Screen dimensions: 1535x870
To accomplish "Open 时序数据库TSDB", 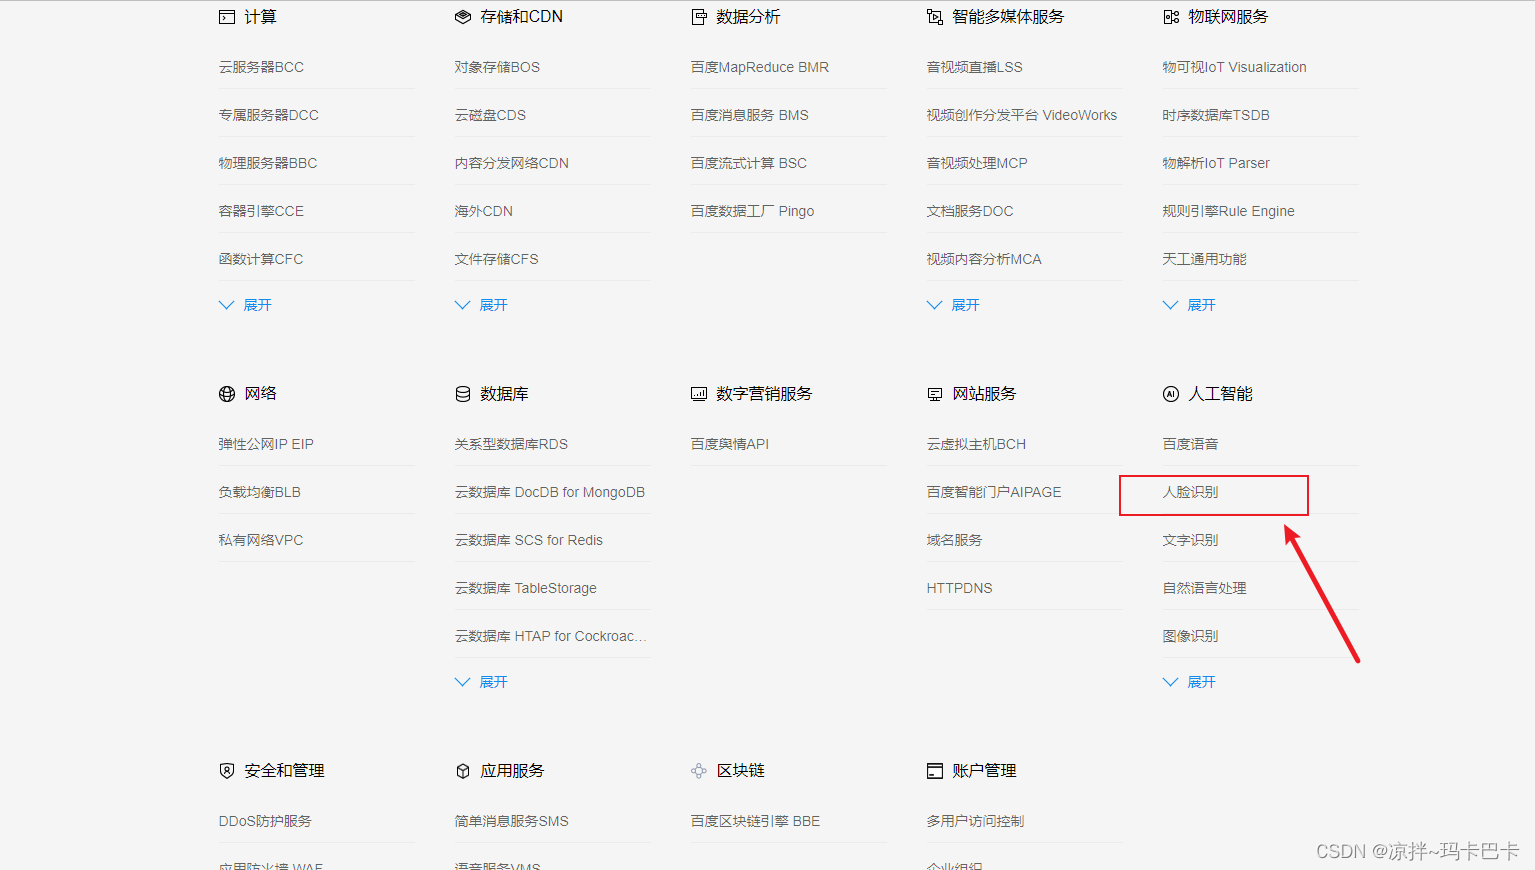I will pyautogui.click(x=1216, y=115).
